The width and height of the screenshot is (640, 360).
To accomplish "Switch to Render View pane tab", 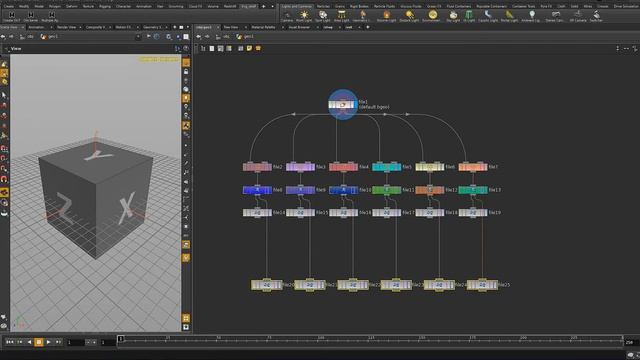I will [67, 27].
